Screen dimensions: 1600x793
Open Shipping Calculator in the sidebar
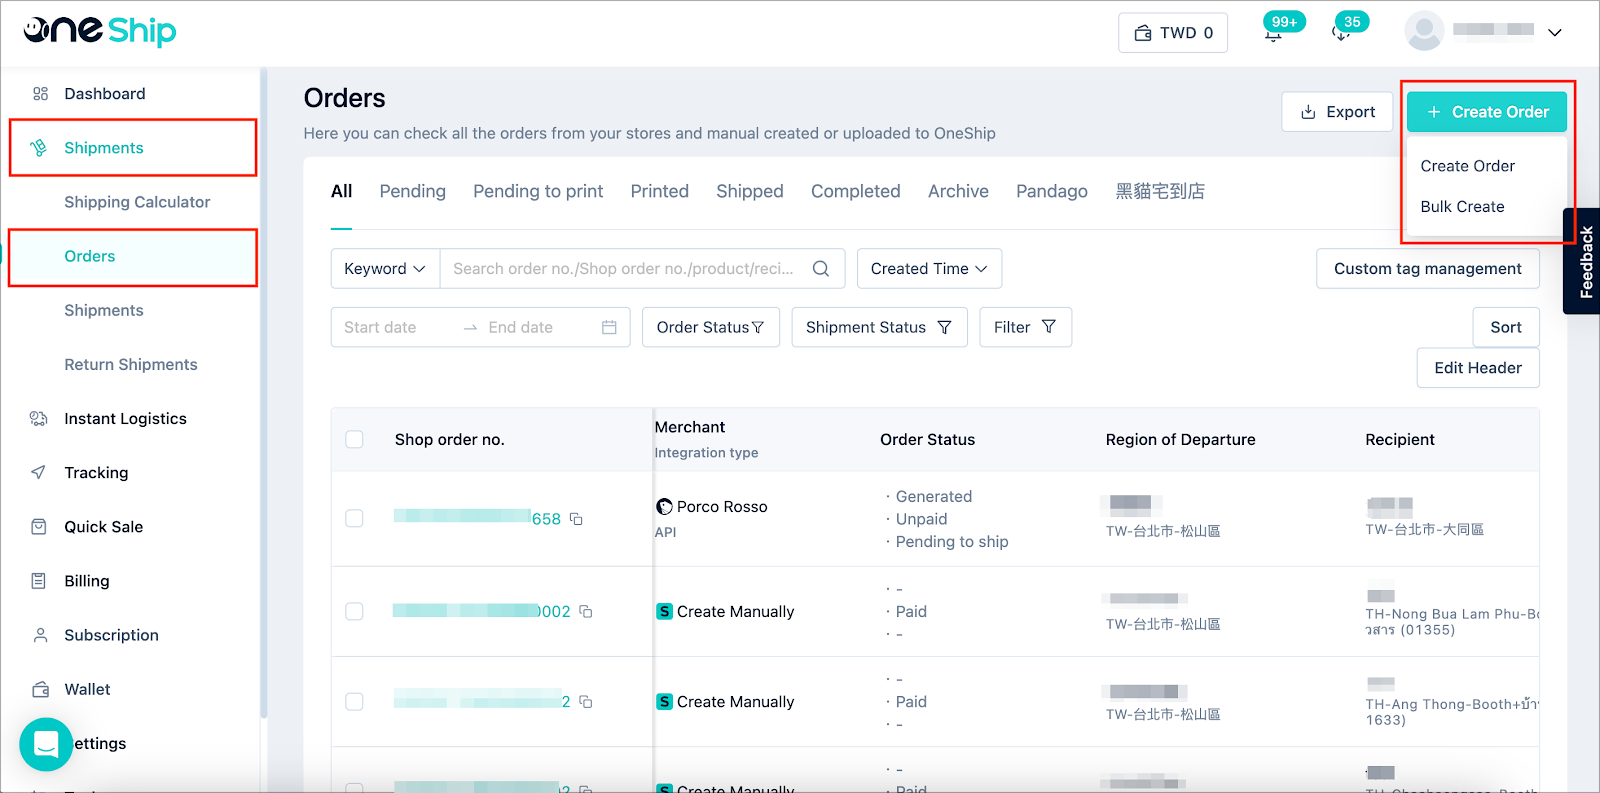(x=137, y=202)
